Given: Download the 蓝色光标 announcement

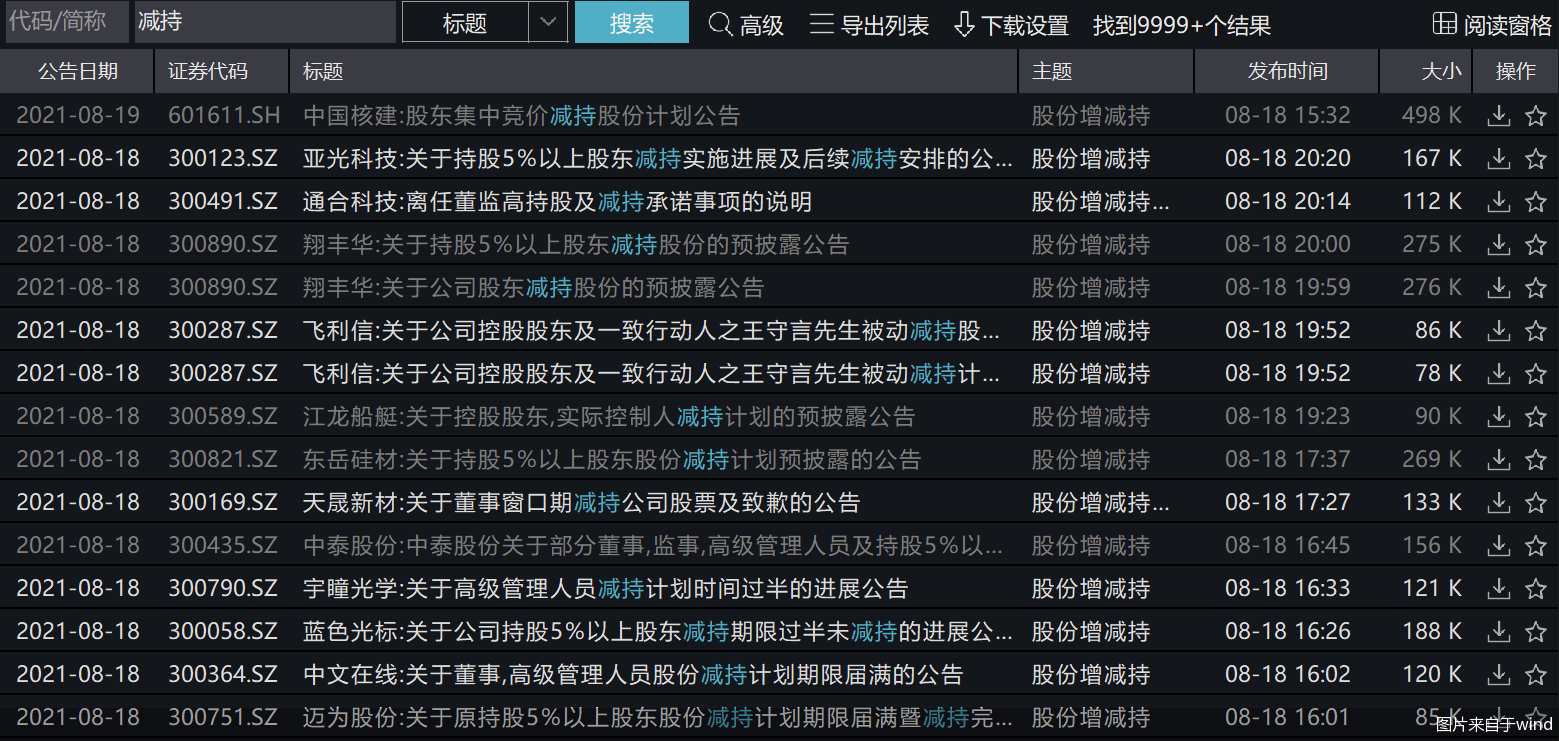Looking at the screenshot, I should point(1498,632).
